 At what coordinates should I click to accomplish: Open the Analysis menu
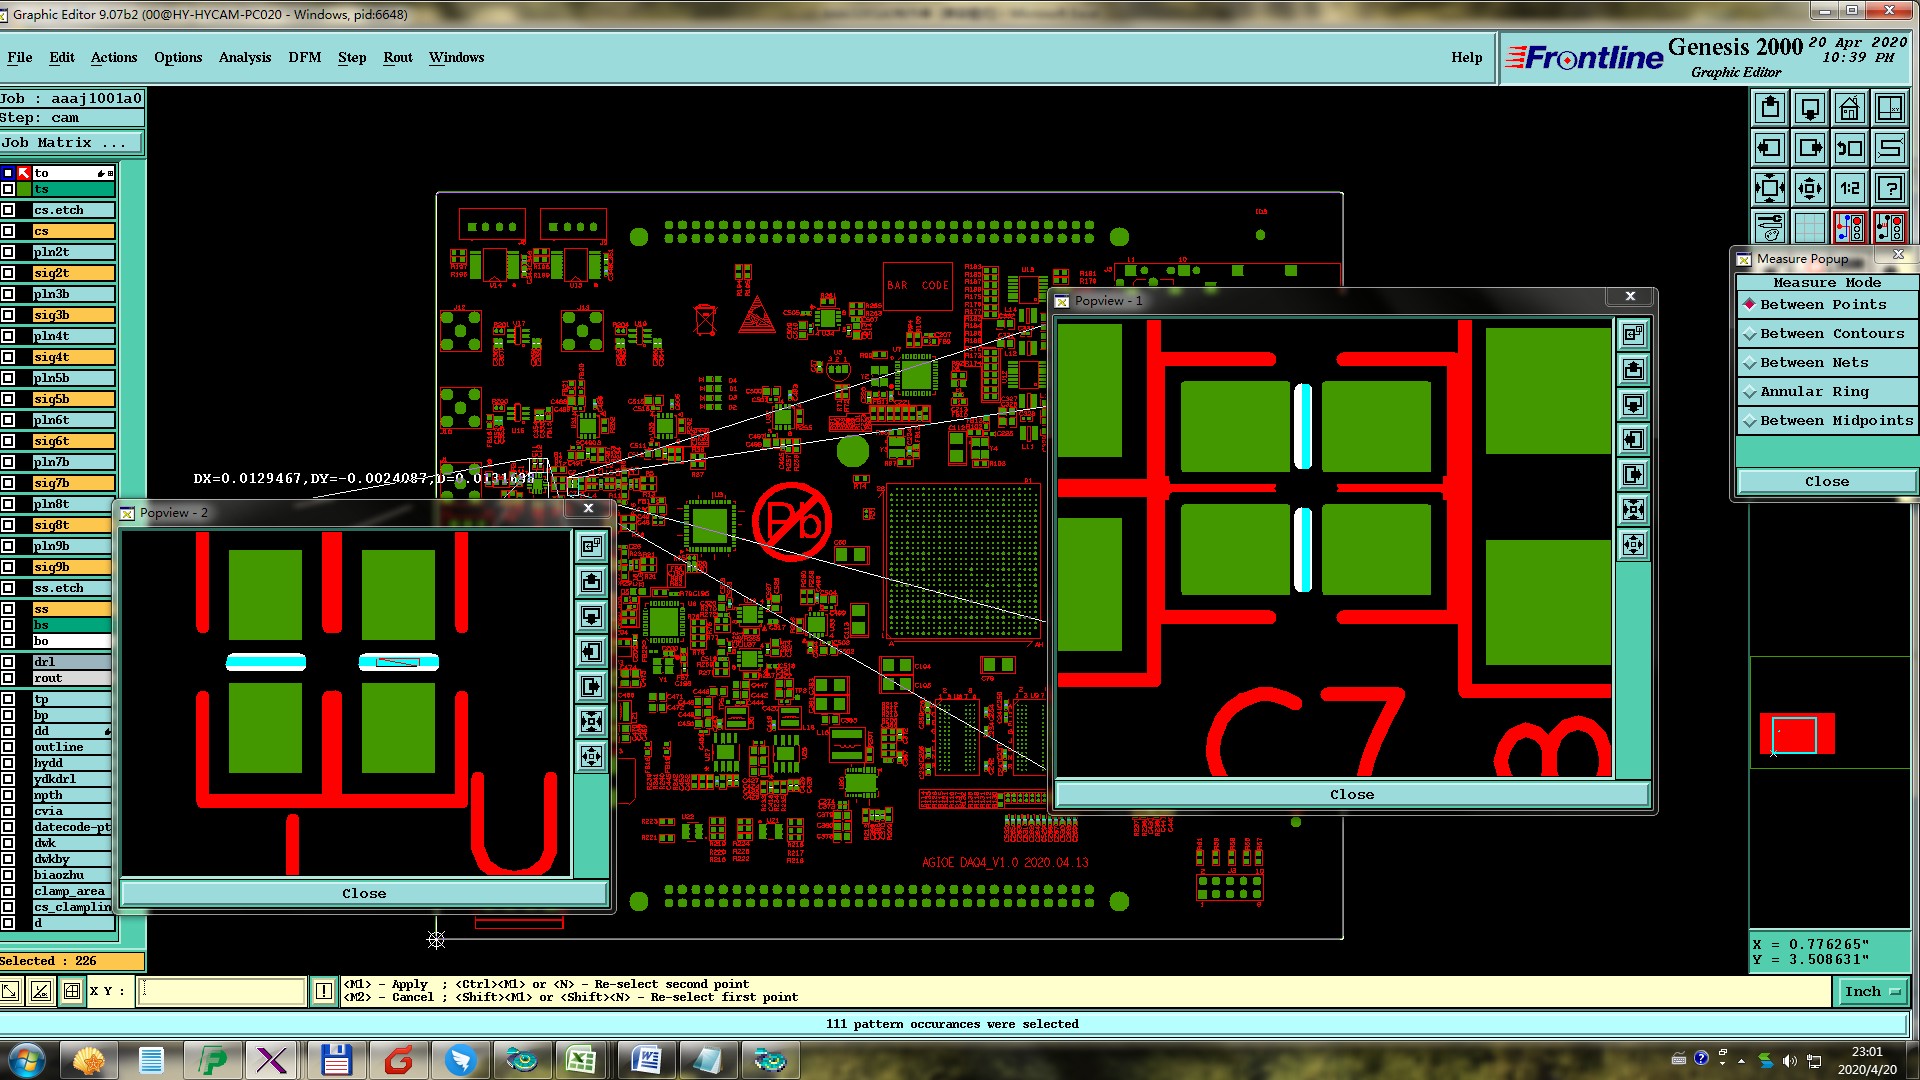244,57
